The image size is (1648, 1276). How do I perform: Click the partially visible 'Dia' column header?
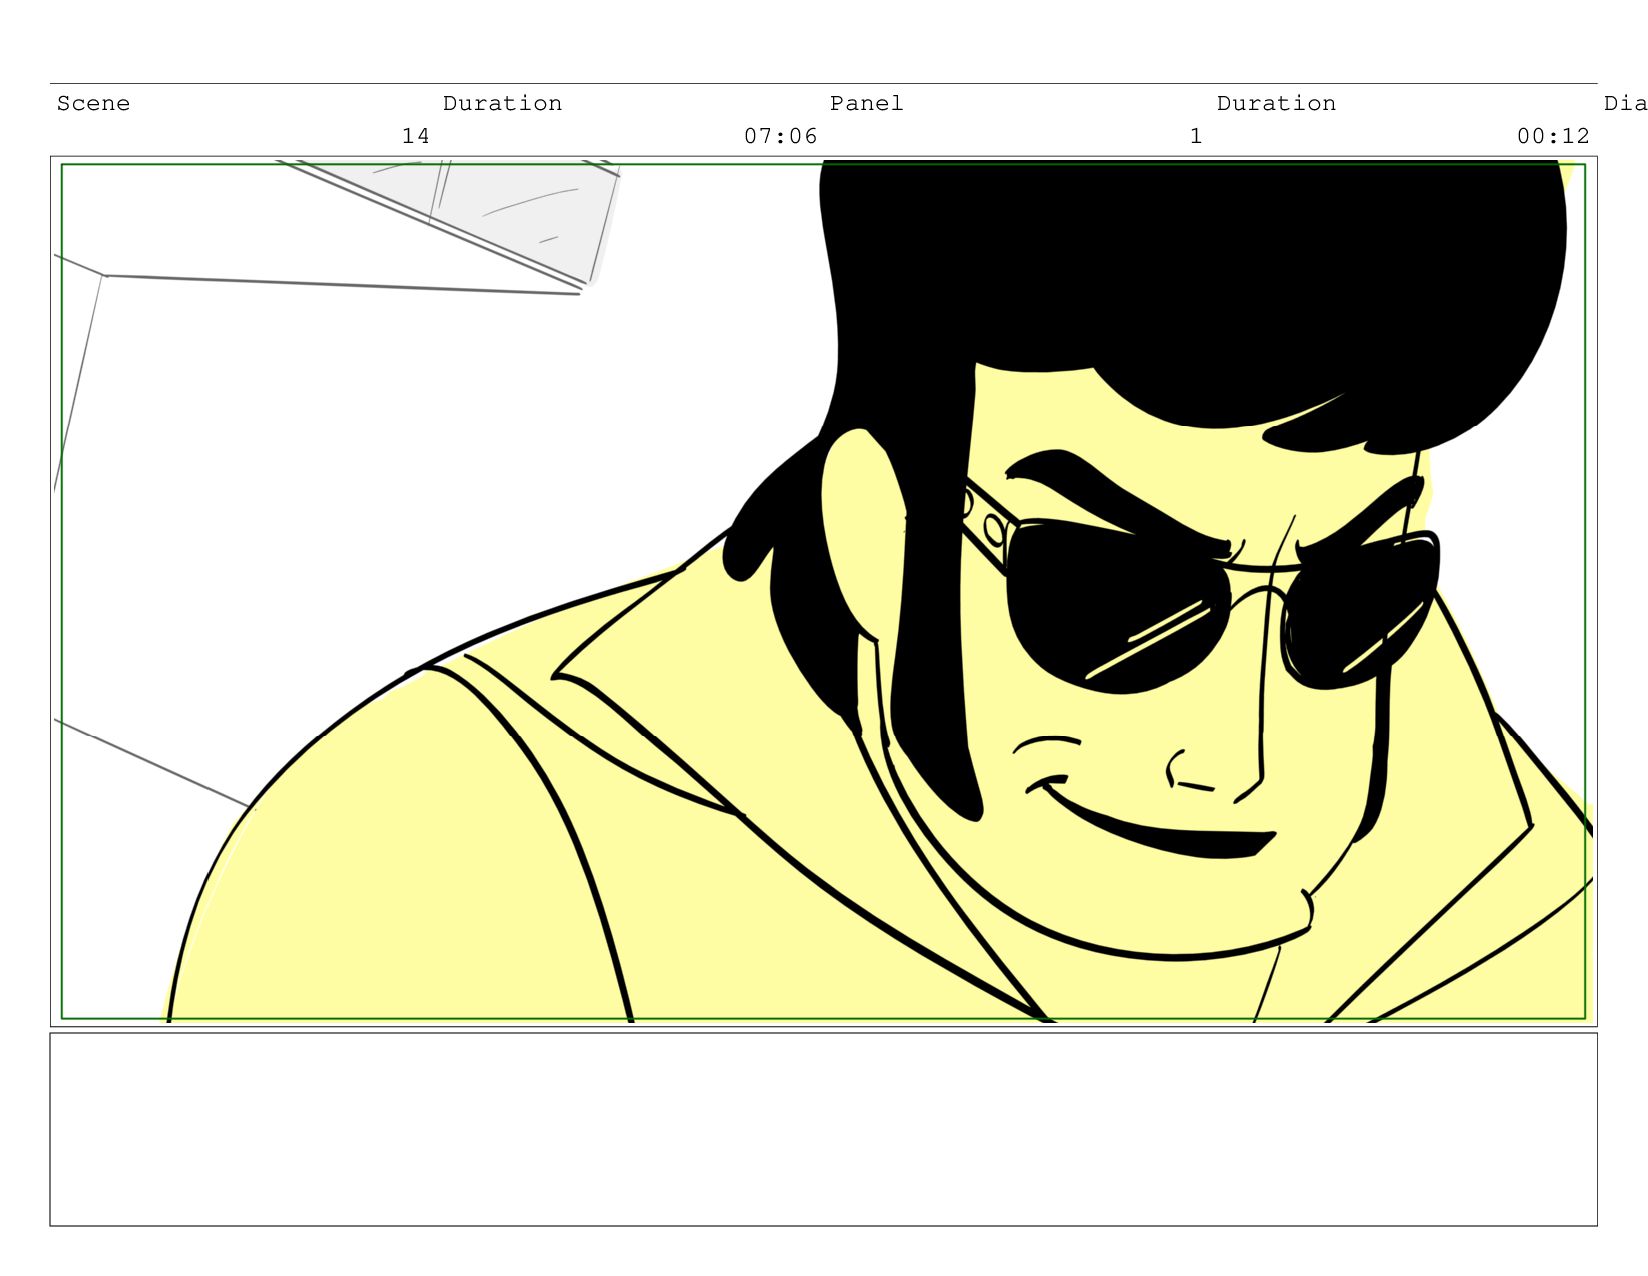(x=1625, y=103)
